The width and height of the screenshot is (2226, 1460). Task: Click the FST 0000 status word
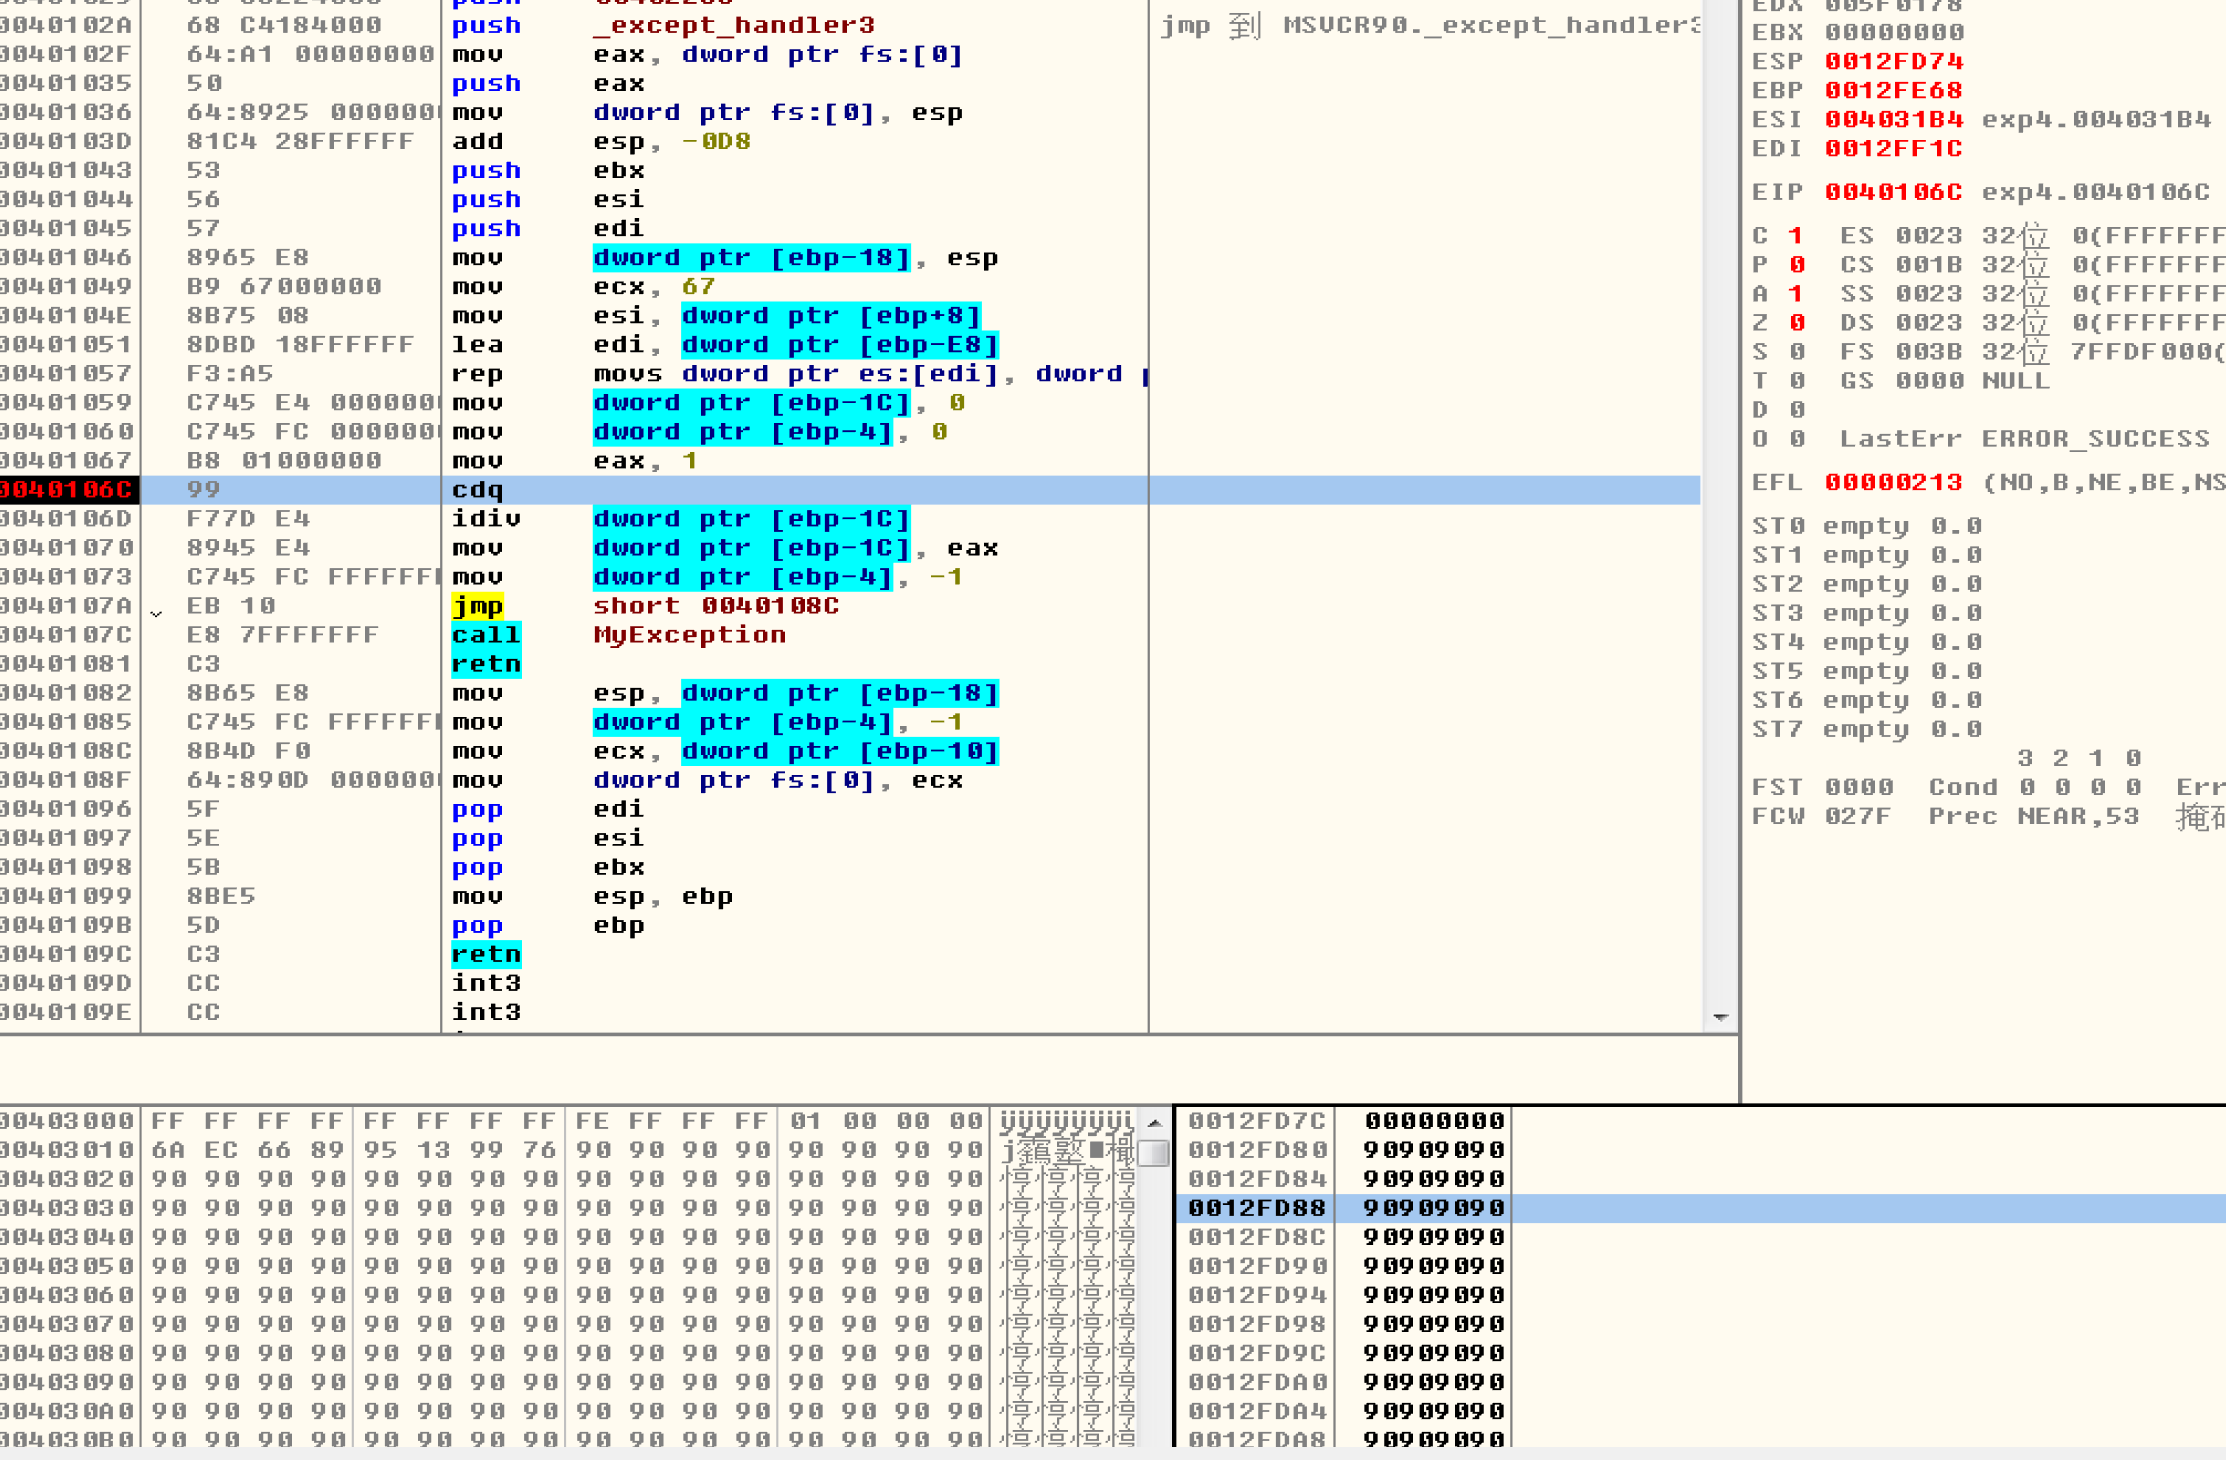pyautogui.click(x=1823, y=787)
